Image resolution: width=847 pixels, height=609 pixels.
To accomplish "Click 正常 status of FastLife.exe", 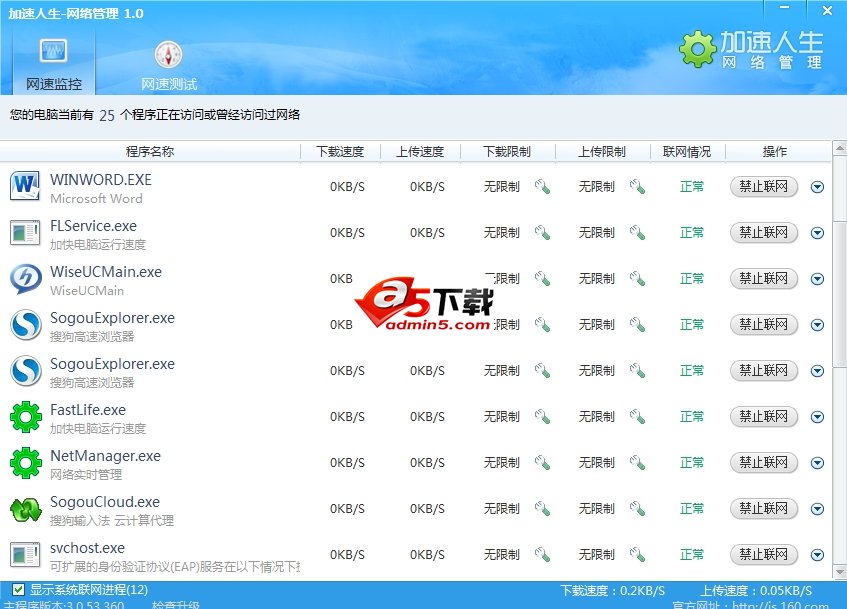I will tap(692, 417).
